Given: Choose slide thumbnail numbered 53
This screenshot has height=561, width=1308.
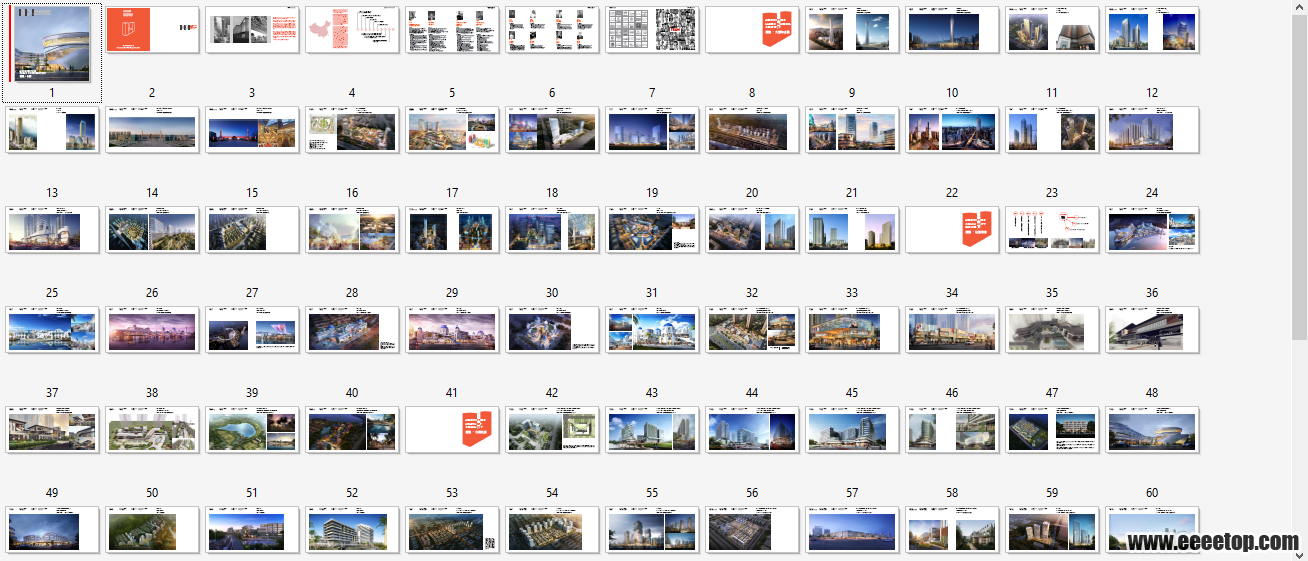Looking at the screenshot, I should (x=452, y=430).
